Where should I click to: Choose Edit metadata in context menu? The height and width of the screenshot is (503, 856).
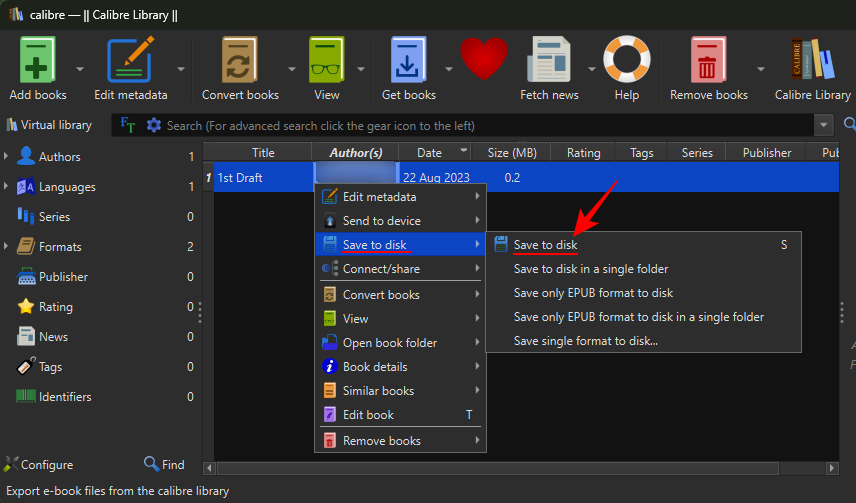401,197
